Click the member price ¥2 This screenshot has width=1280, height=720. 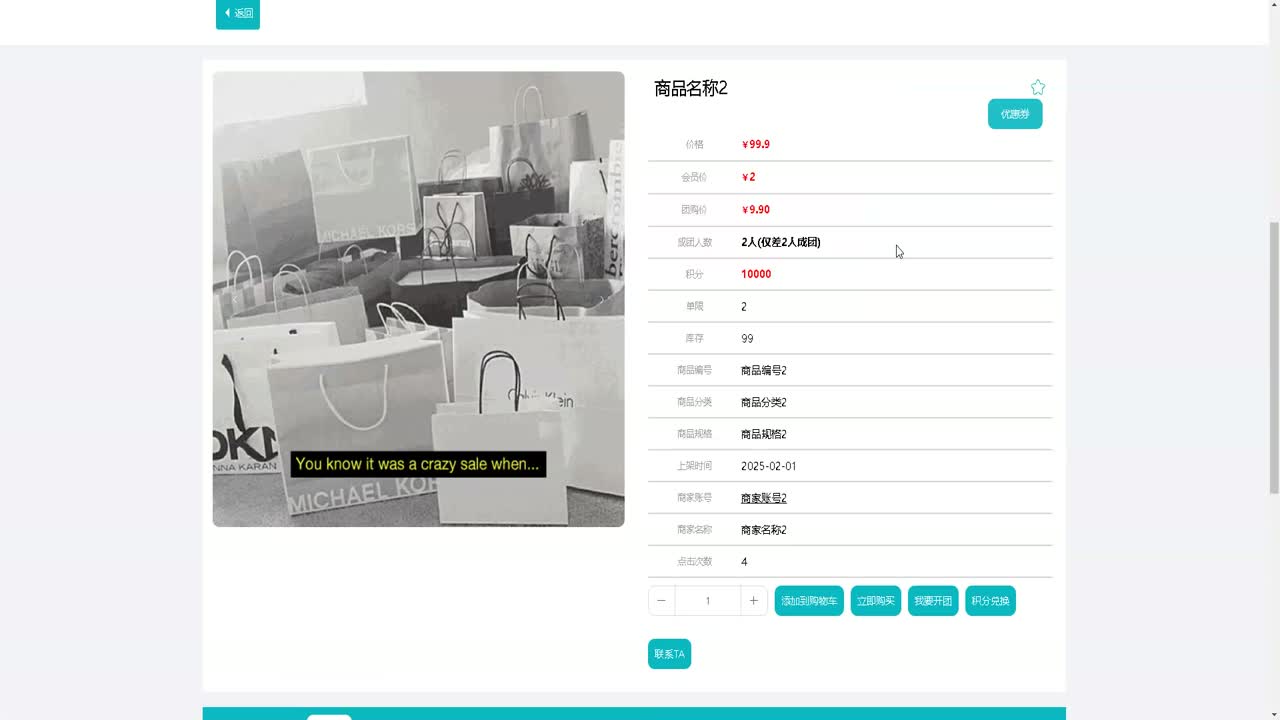tap(748, 177)
